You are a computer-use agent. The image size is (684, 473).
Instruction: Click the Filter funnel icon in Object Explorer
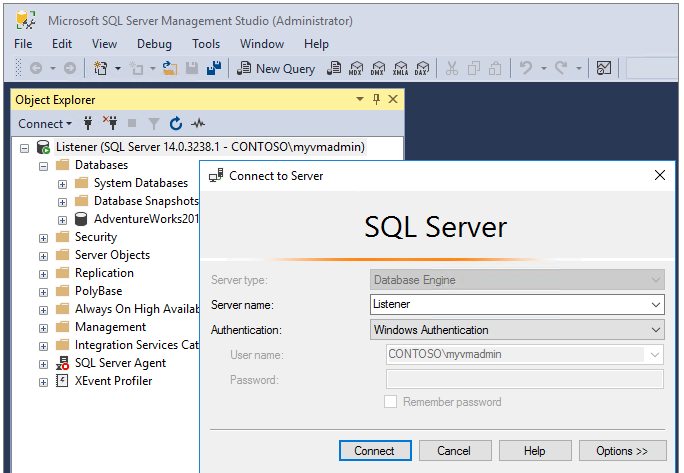[154, 124]
